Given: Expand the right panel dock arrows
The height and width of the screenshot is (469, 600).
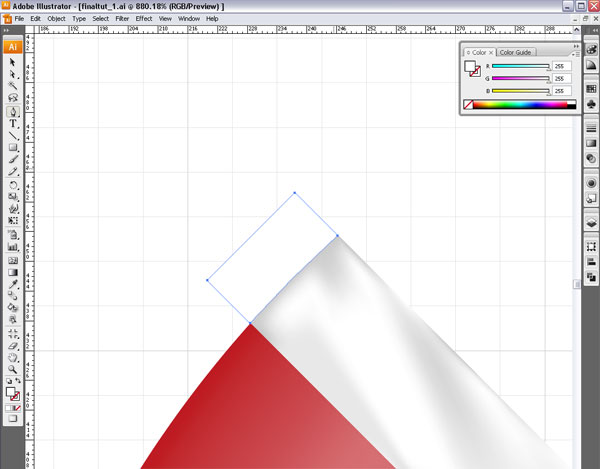Looking at the screenshot, I should 597,30.
